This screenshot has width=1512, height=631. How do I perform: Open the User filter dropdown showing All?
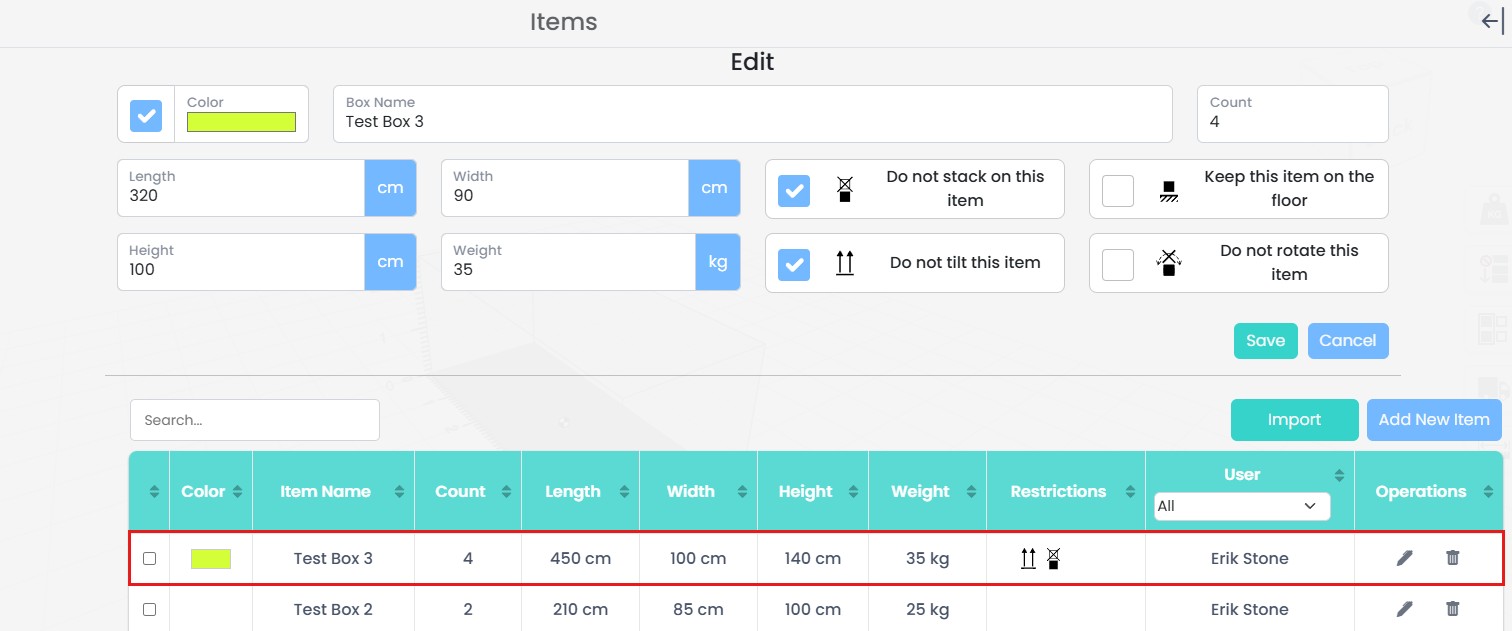1242,506
